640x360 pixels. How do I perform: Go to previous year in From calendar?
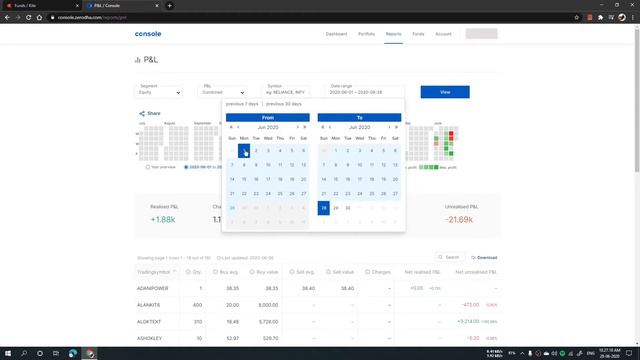(231, 127)
